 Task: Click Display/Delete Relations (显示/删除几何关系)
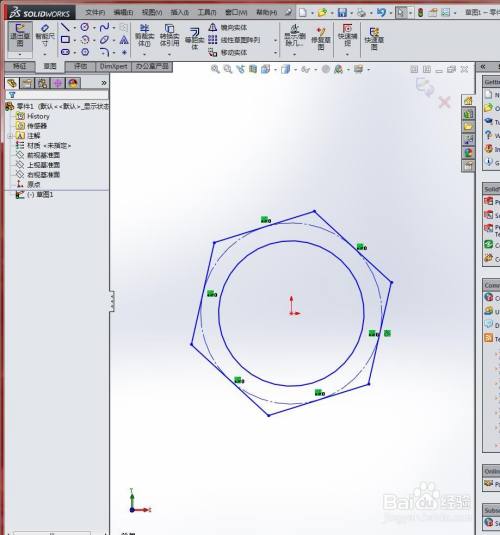[x=294, y=35]
